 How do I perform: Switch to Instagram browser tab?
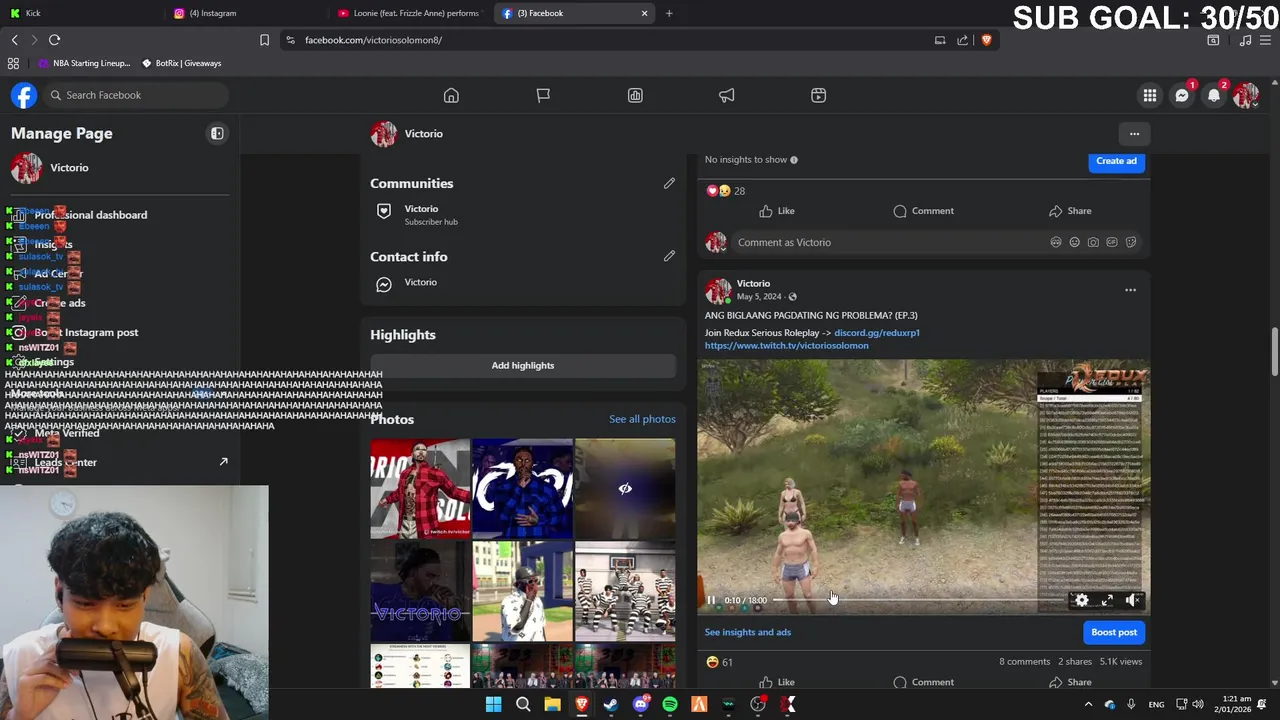(245, 13)
